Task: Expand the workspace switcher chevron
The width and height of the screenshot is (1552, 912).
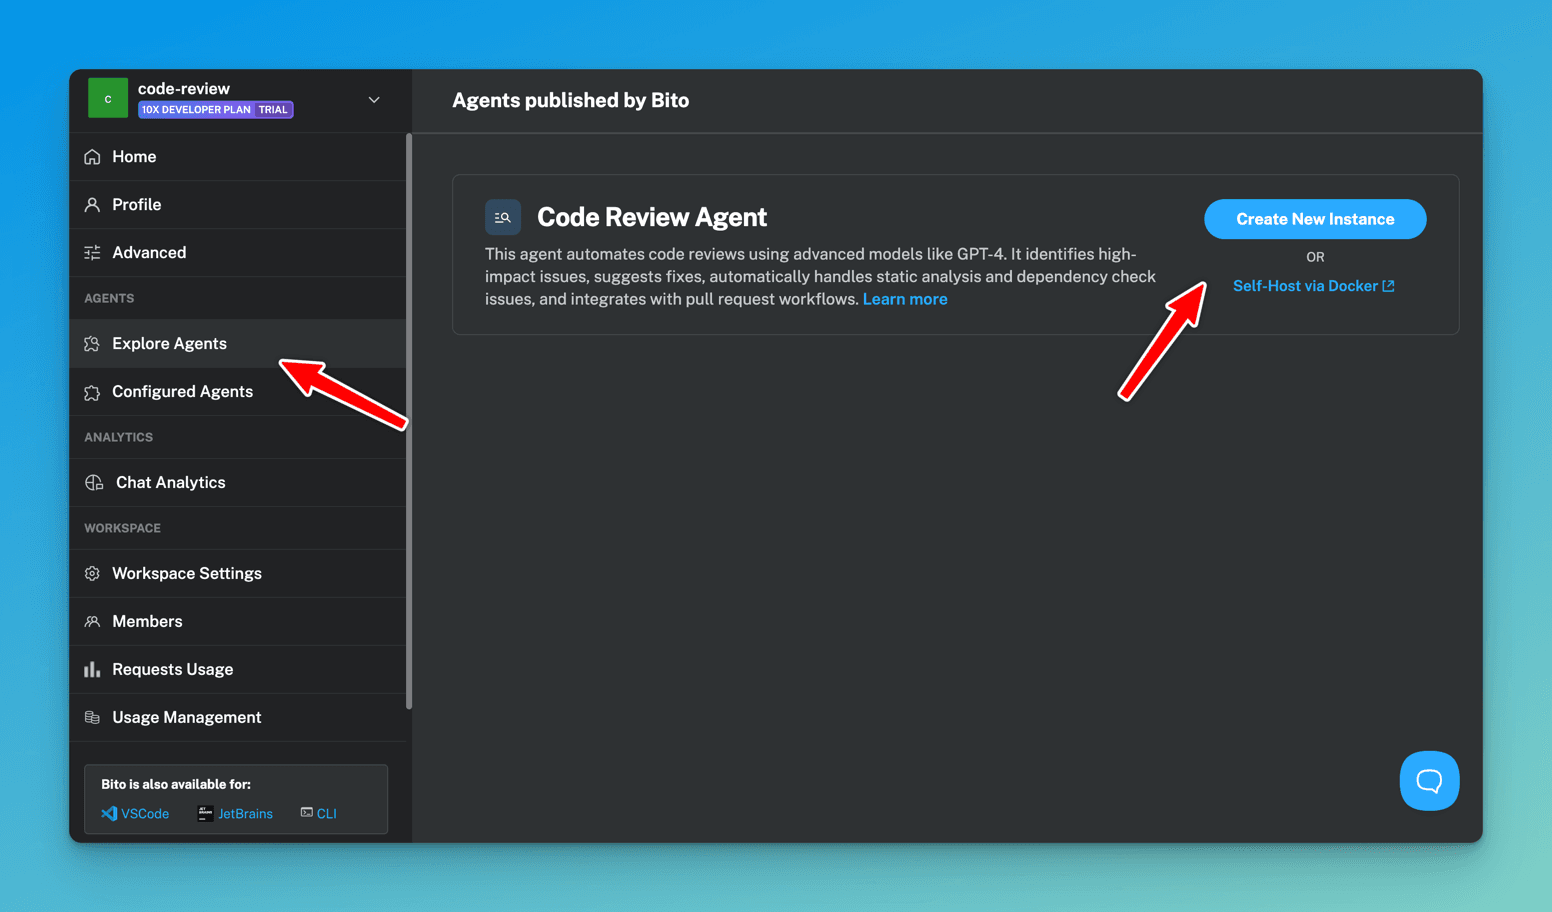Action: tap(374, 100)
